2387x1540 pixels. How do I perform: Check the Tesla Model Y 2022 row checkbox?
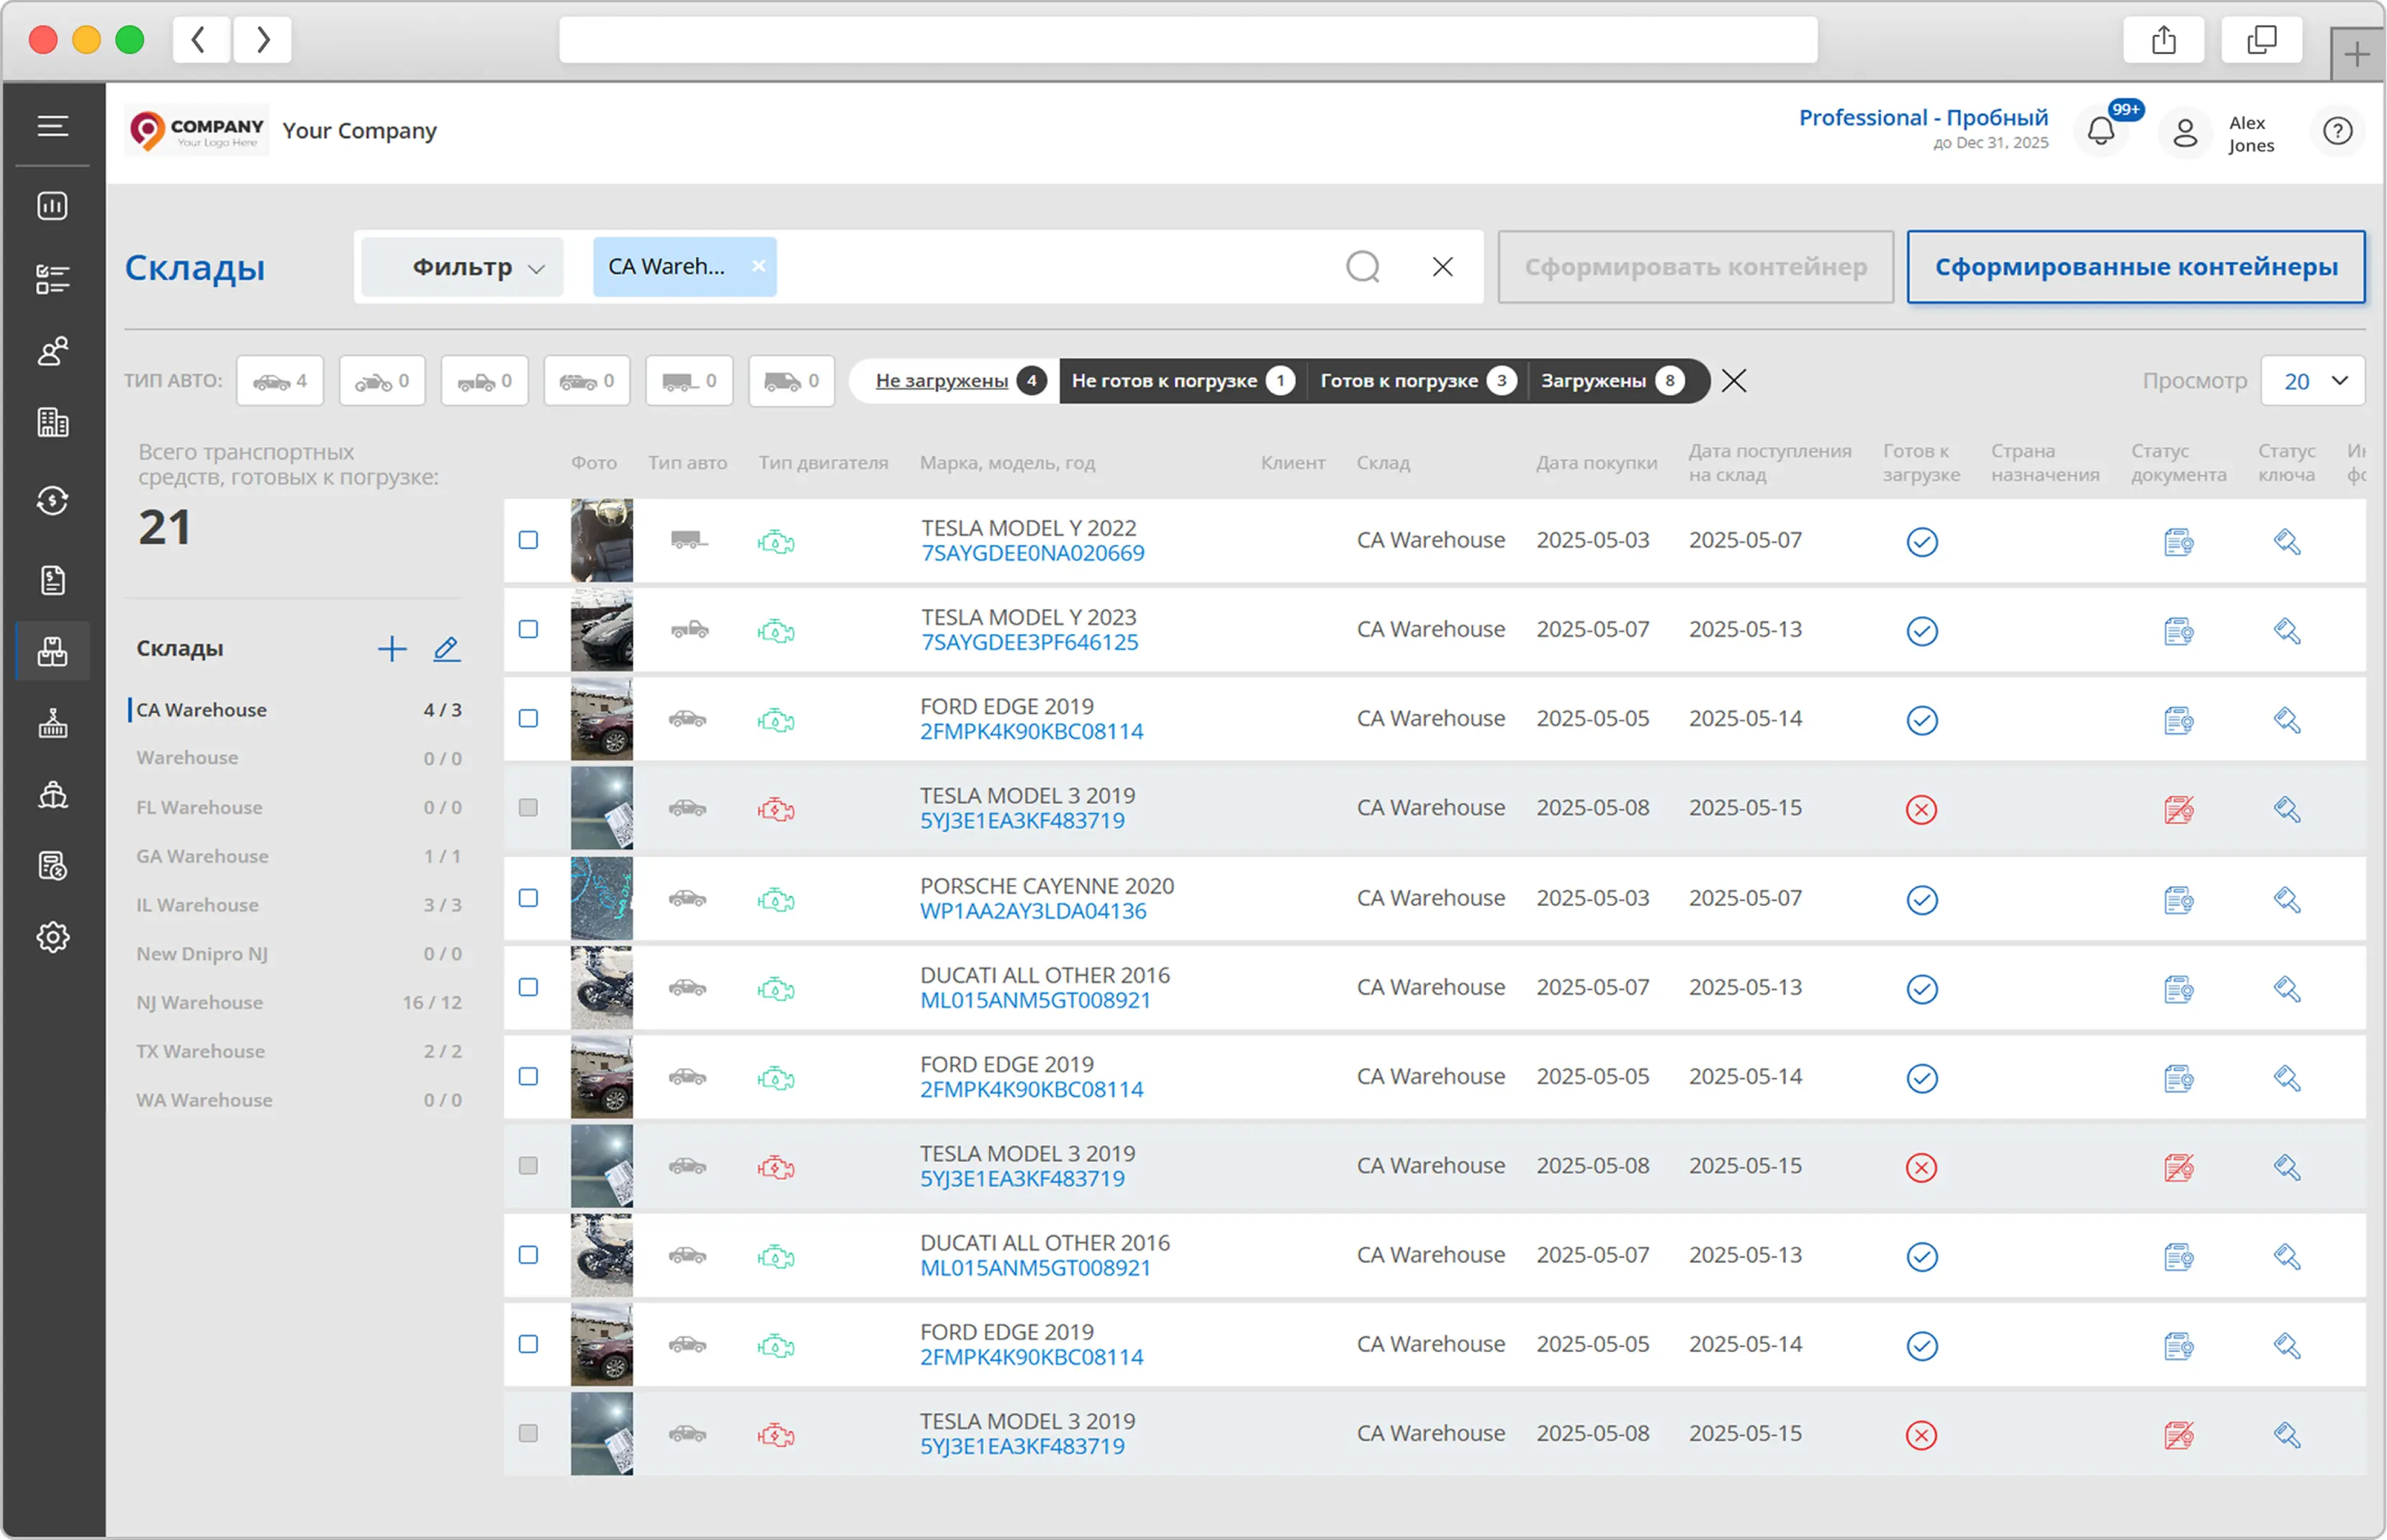[x=528, y=540]
